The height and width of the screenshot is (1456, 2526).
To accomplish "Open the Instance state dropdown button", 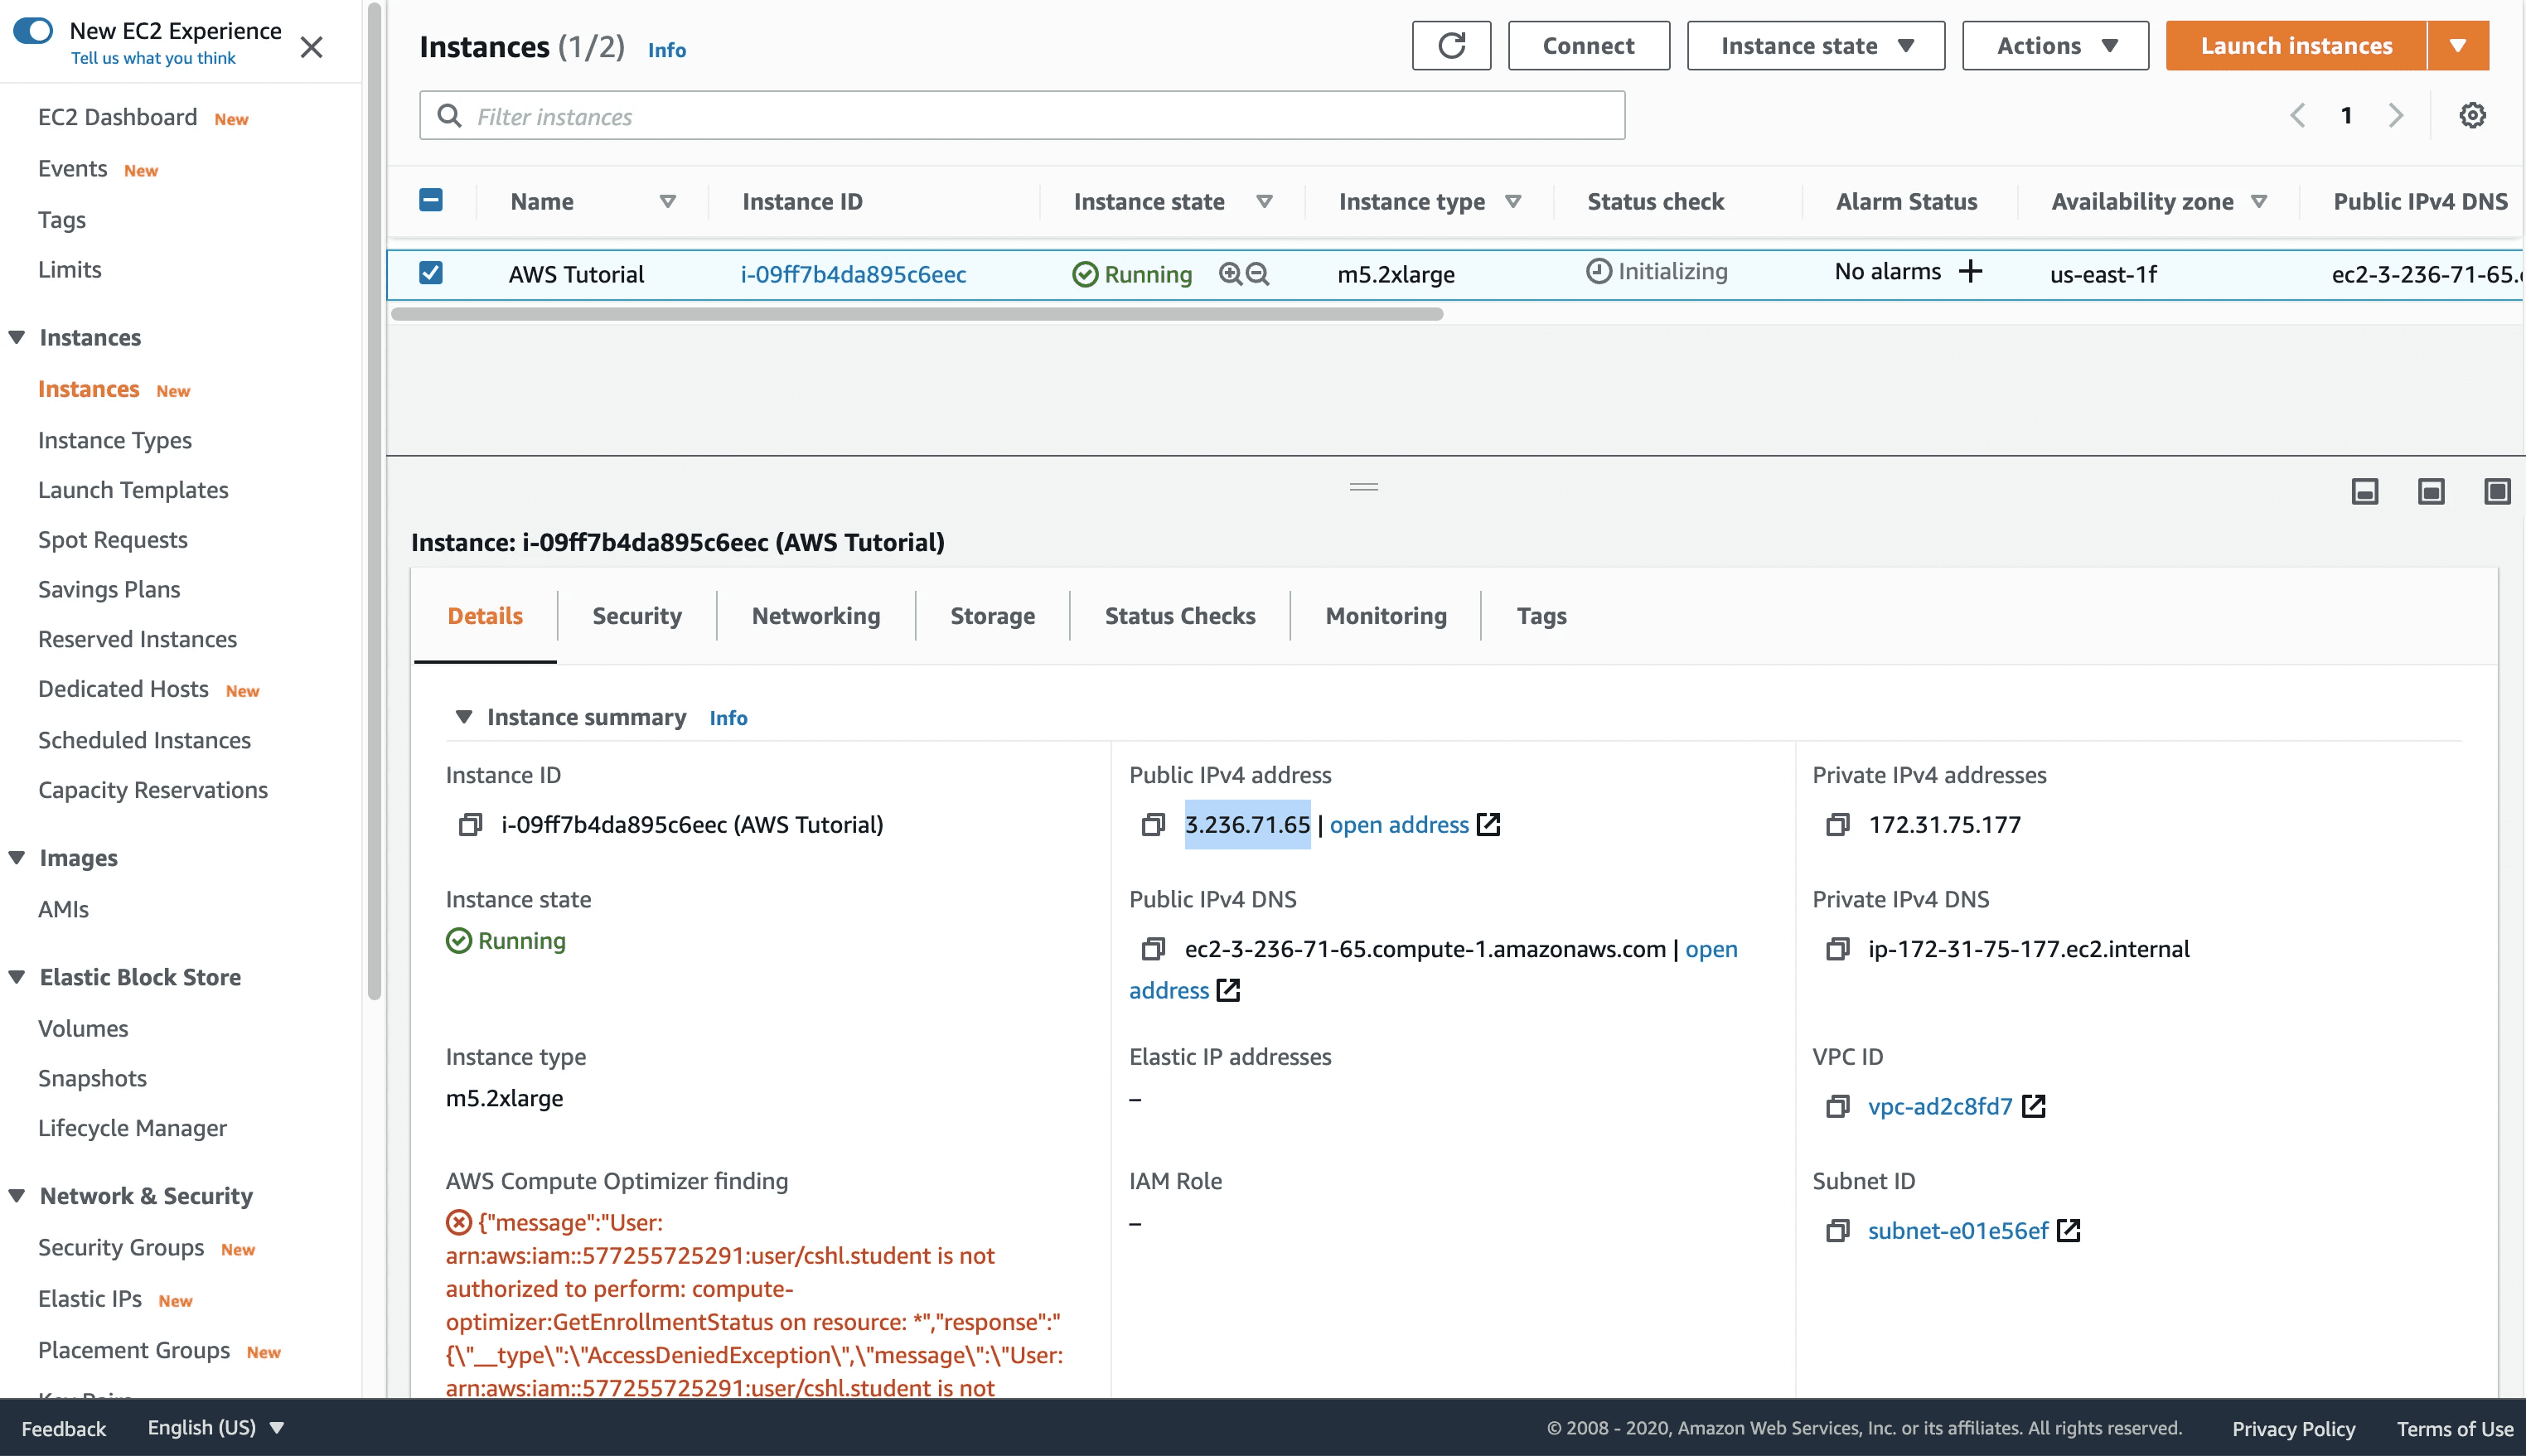I will 1815,46.
